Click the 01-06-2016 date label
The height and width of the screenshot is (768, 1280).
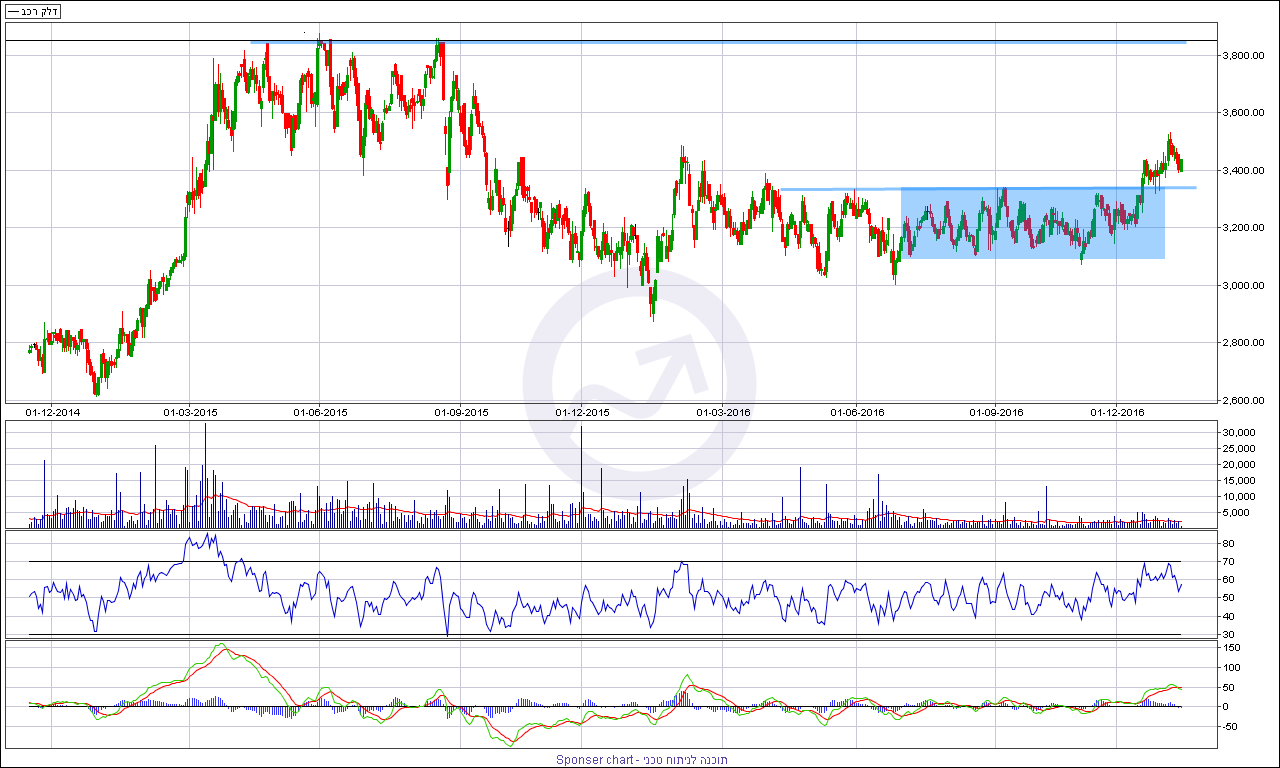pyautogui.click(x=857, y=412)
